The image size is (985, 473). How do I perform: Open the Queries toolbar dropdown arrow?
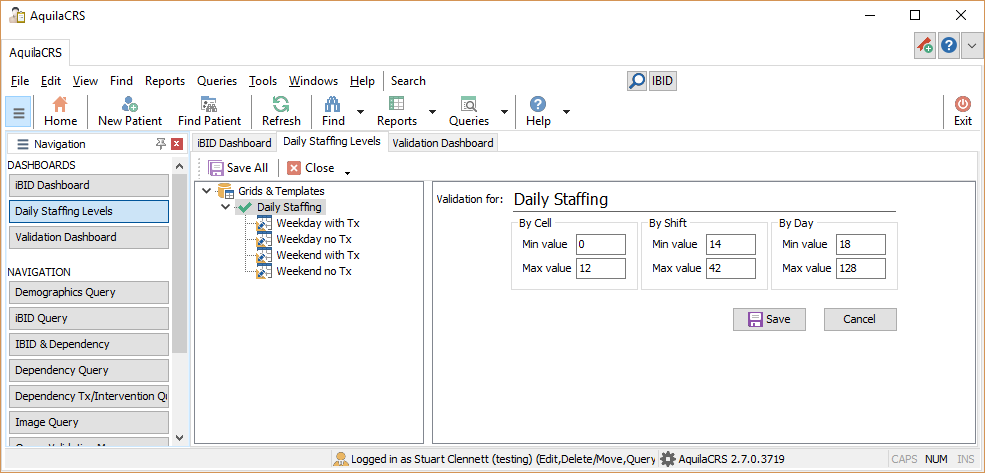(x=504, y=112)
